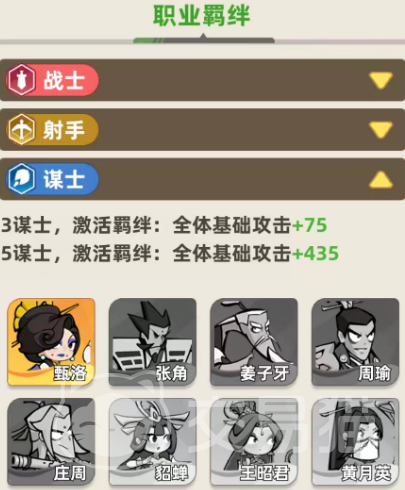Click the red Warrior (战士) sword icon
This screenshot has height=490, width=405.
tap(22, 80)
